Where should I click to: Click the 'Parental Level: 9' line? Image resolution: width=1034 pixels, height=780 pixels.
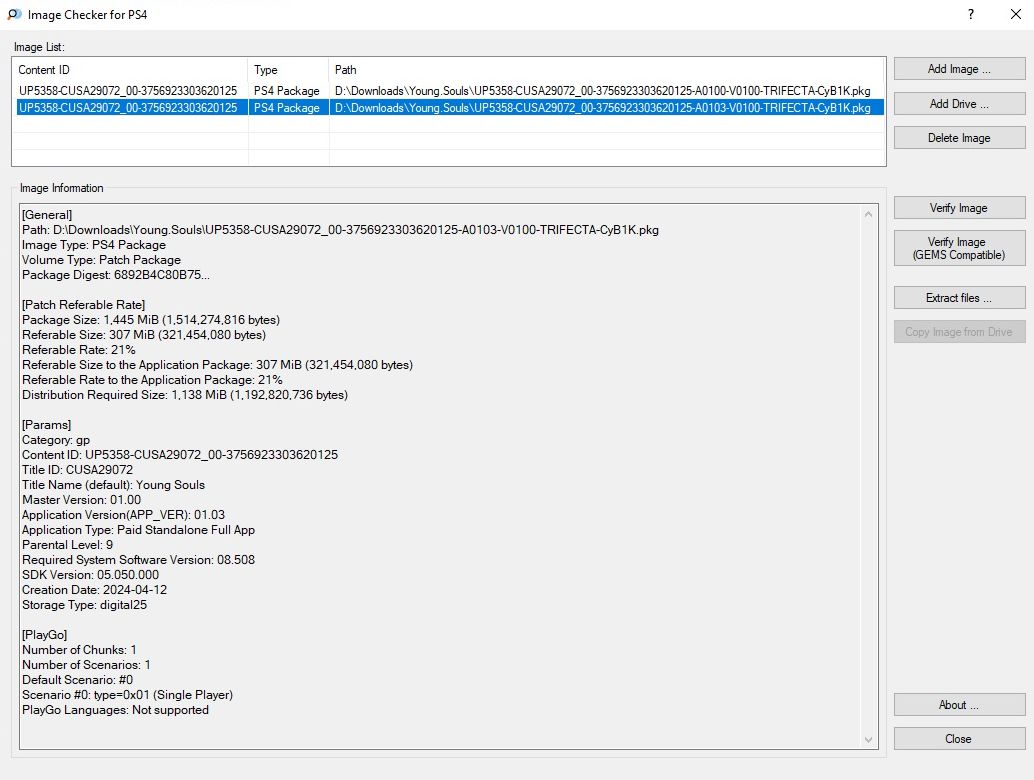tap(67, 545)
